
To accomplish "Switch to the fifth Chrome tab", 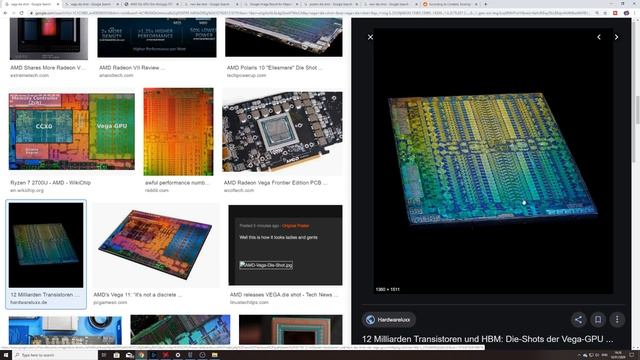I will click(x=271, y=4).
